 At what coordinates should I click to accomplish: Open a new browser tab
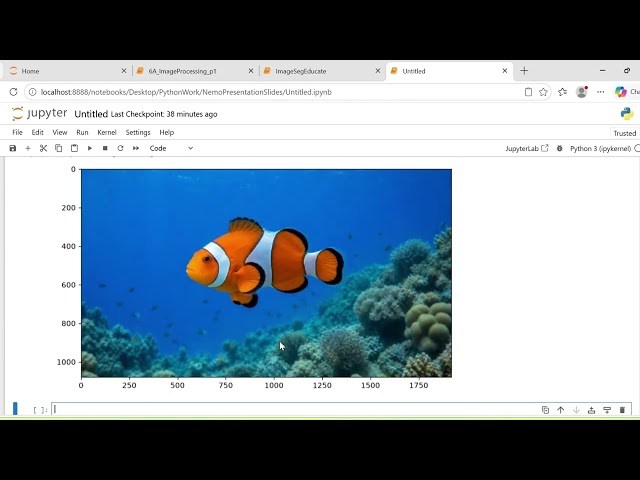(x=524, y=71)
